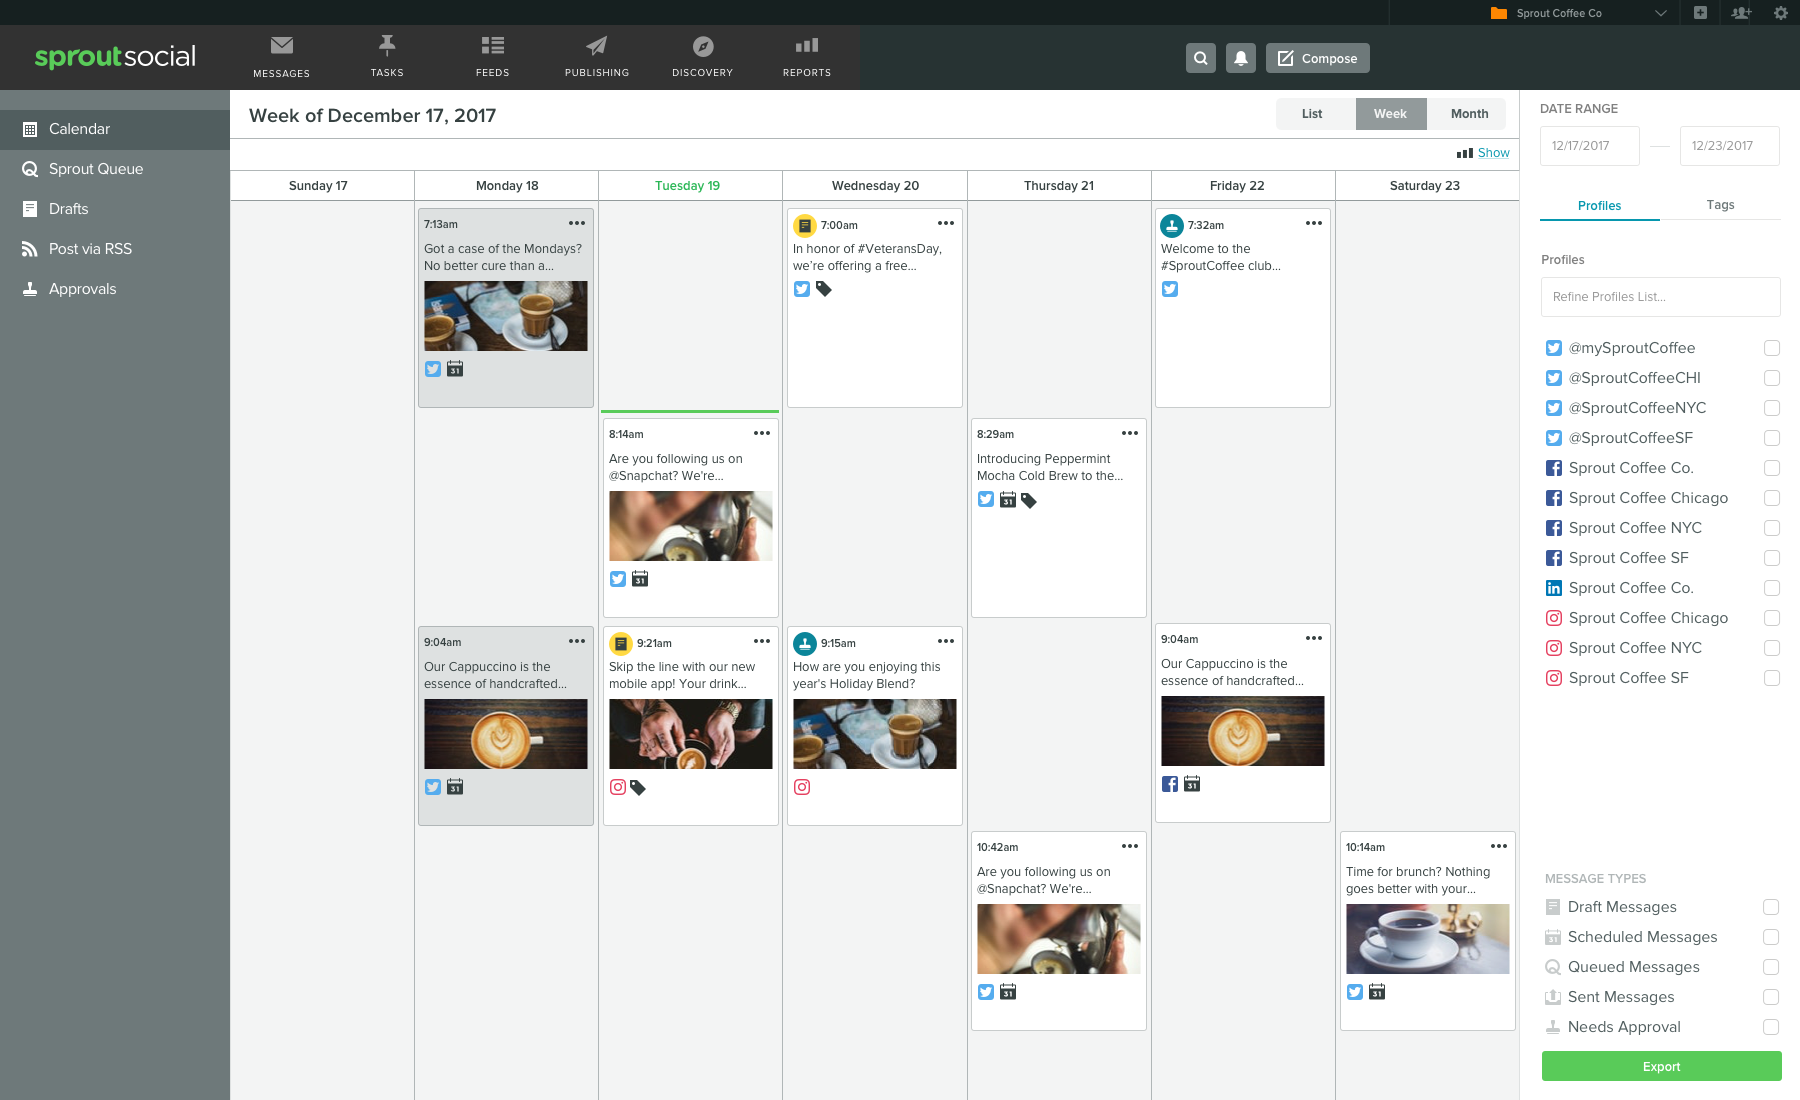Open cappuccino image on Friday 9:04am post
This screenshot has height=1100, width=1800.
pos(1242,731)
